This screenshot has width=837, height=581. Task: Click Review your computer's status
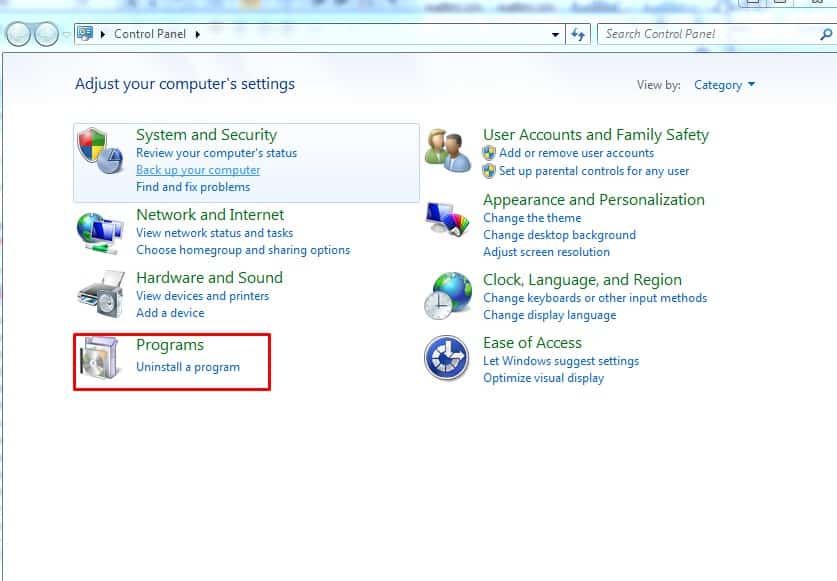coord(216,153)
